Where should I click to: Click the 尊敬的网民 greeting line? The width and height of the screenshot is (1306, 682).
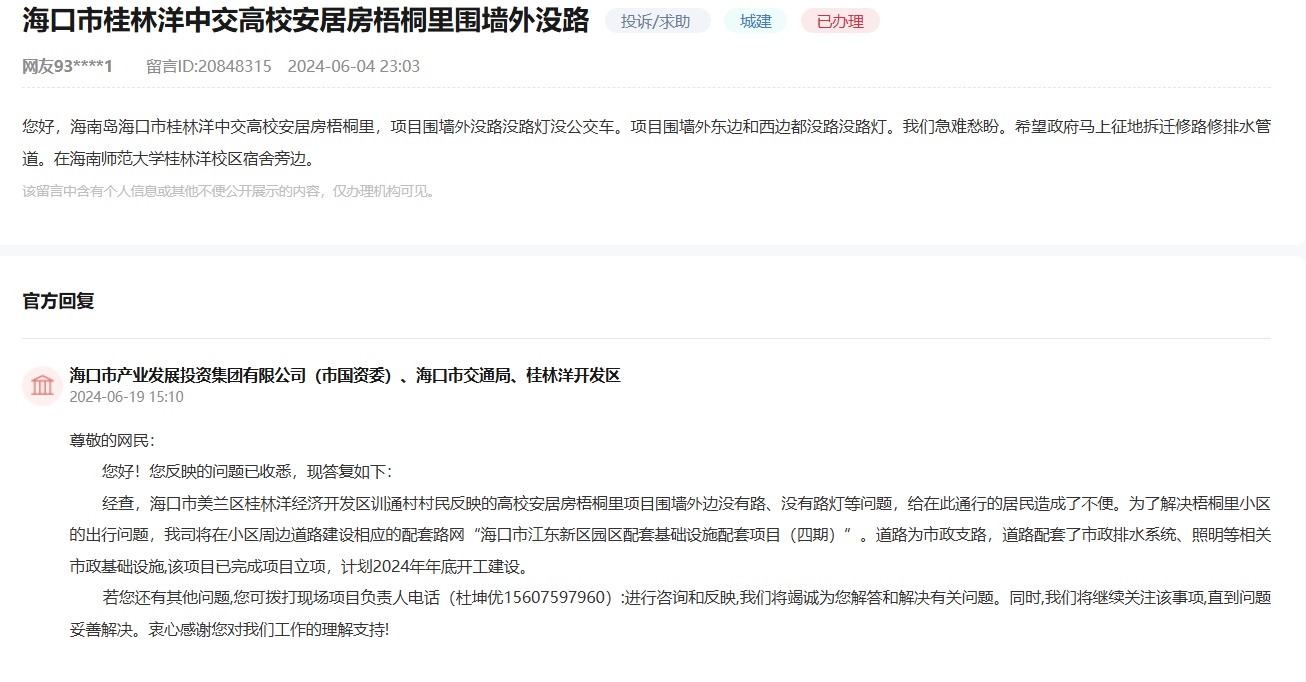point(112,440)
